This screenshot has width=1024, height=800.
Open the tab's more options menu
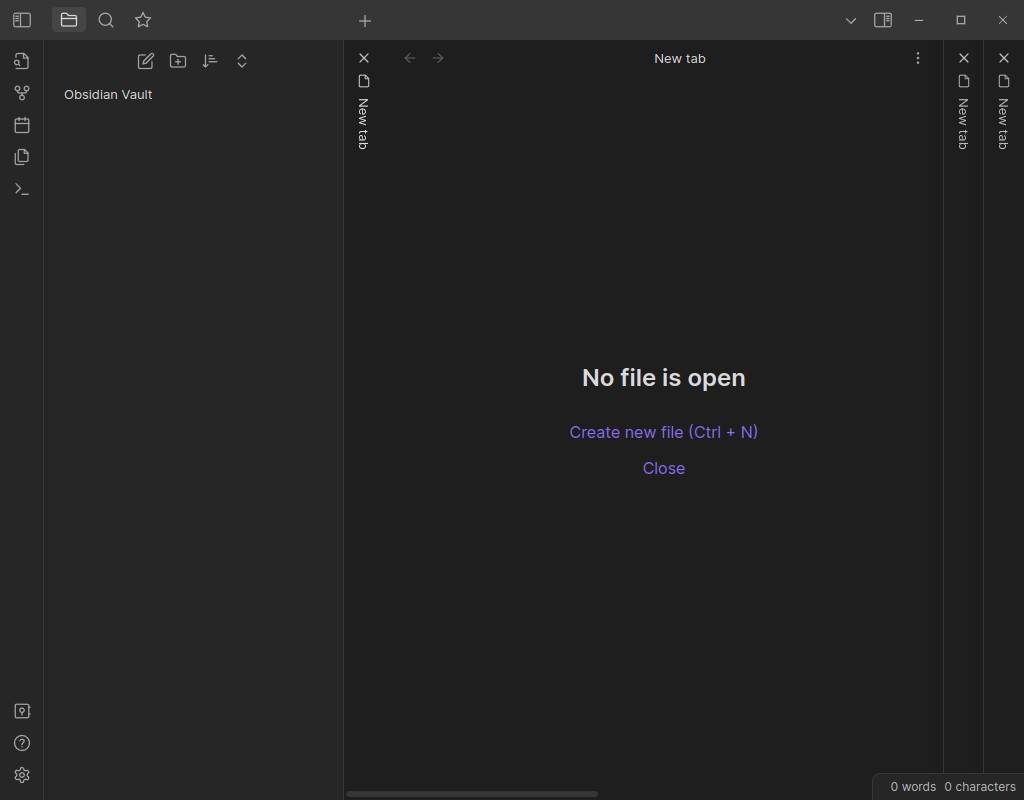918,58
